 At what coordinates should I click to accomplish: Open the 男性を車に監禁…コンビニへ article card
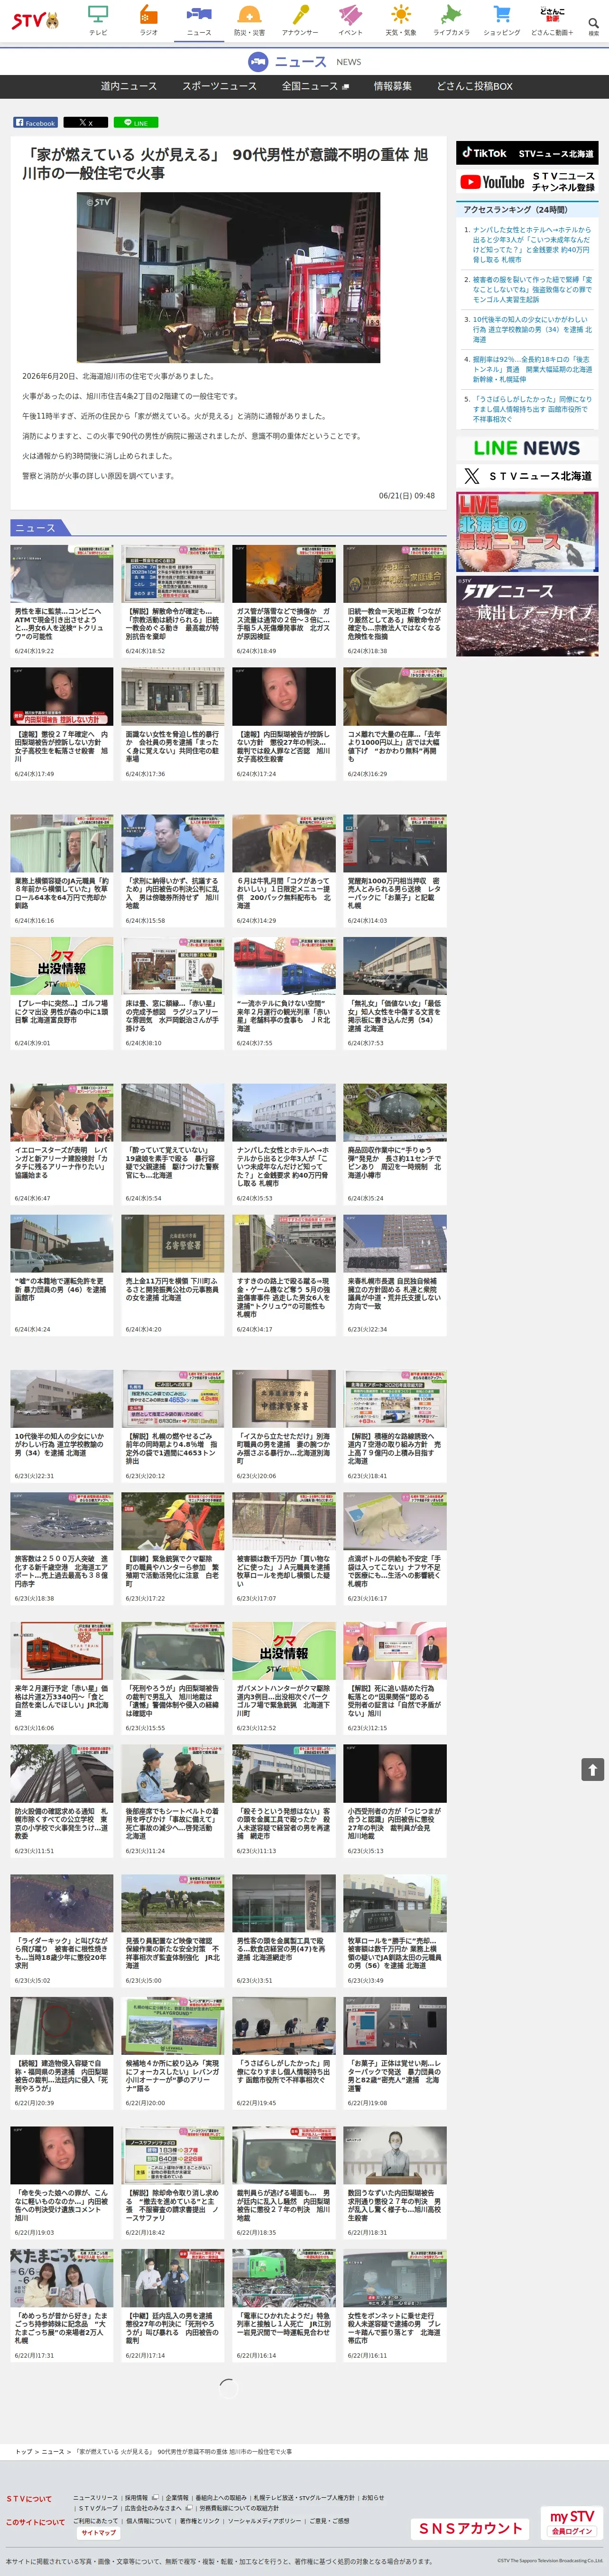click(x=62, y=600)
